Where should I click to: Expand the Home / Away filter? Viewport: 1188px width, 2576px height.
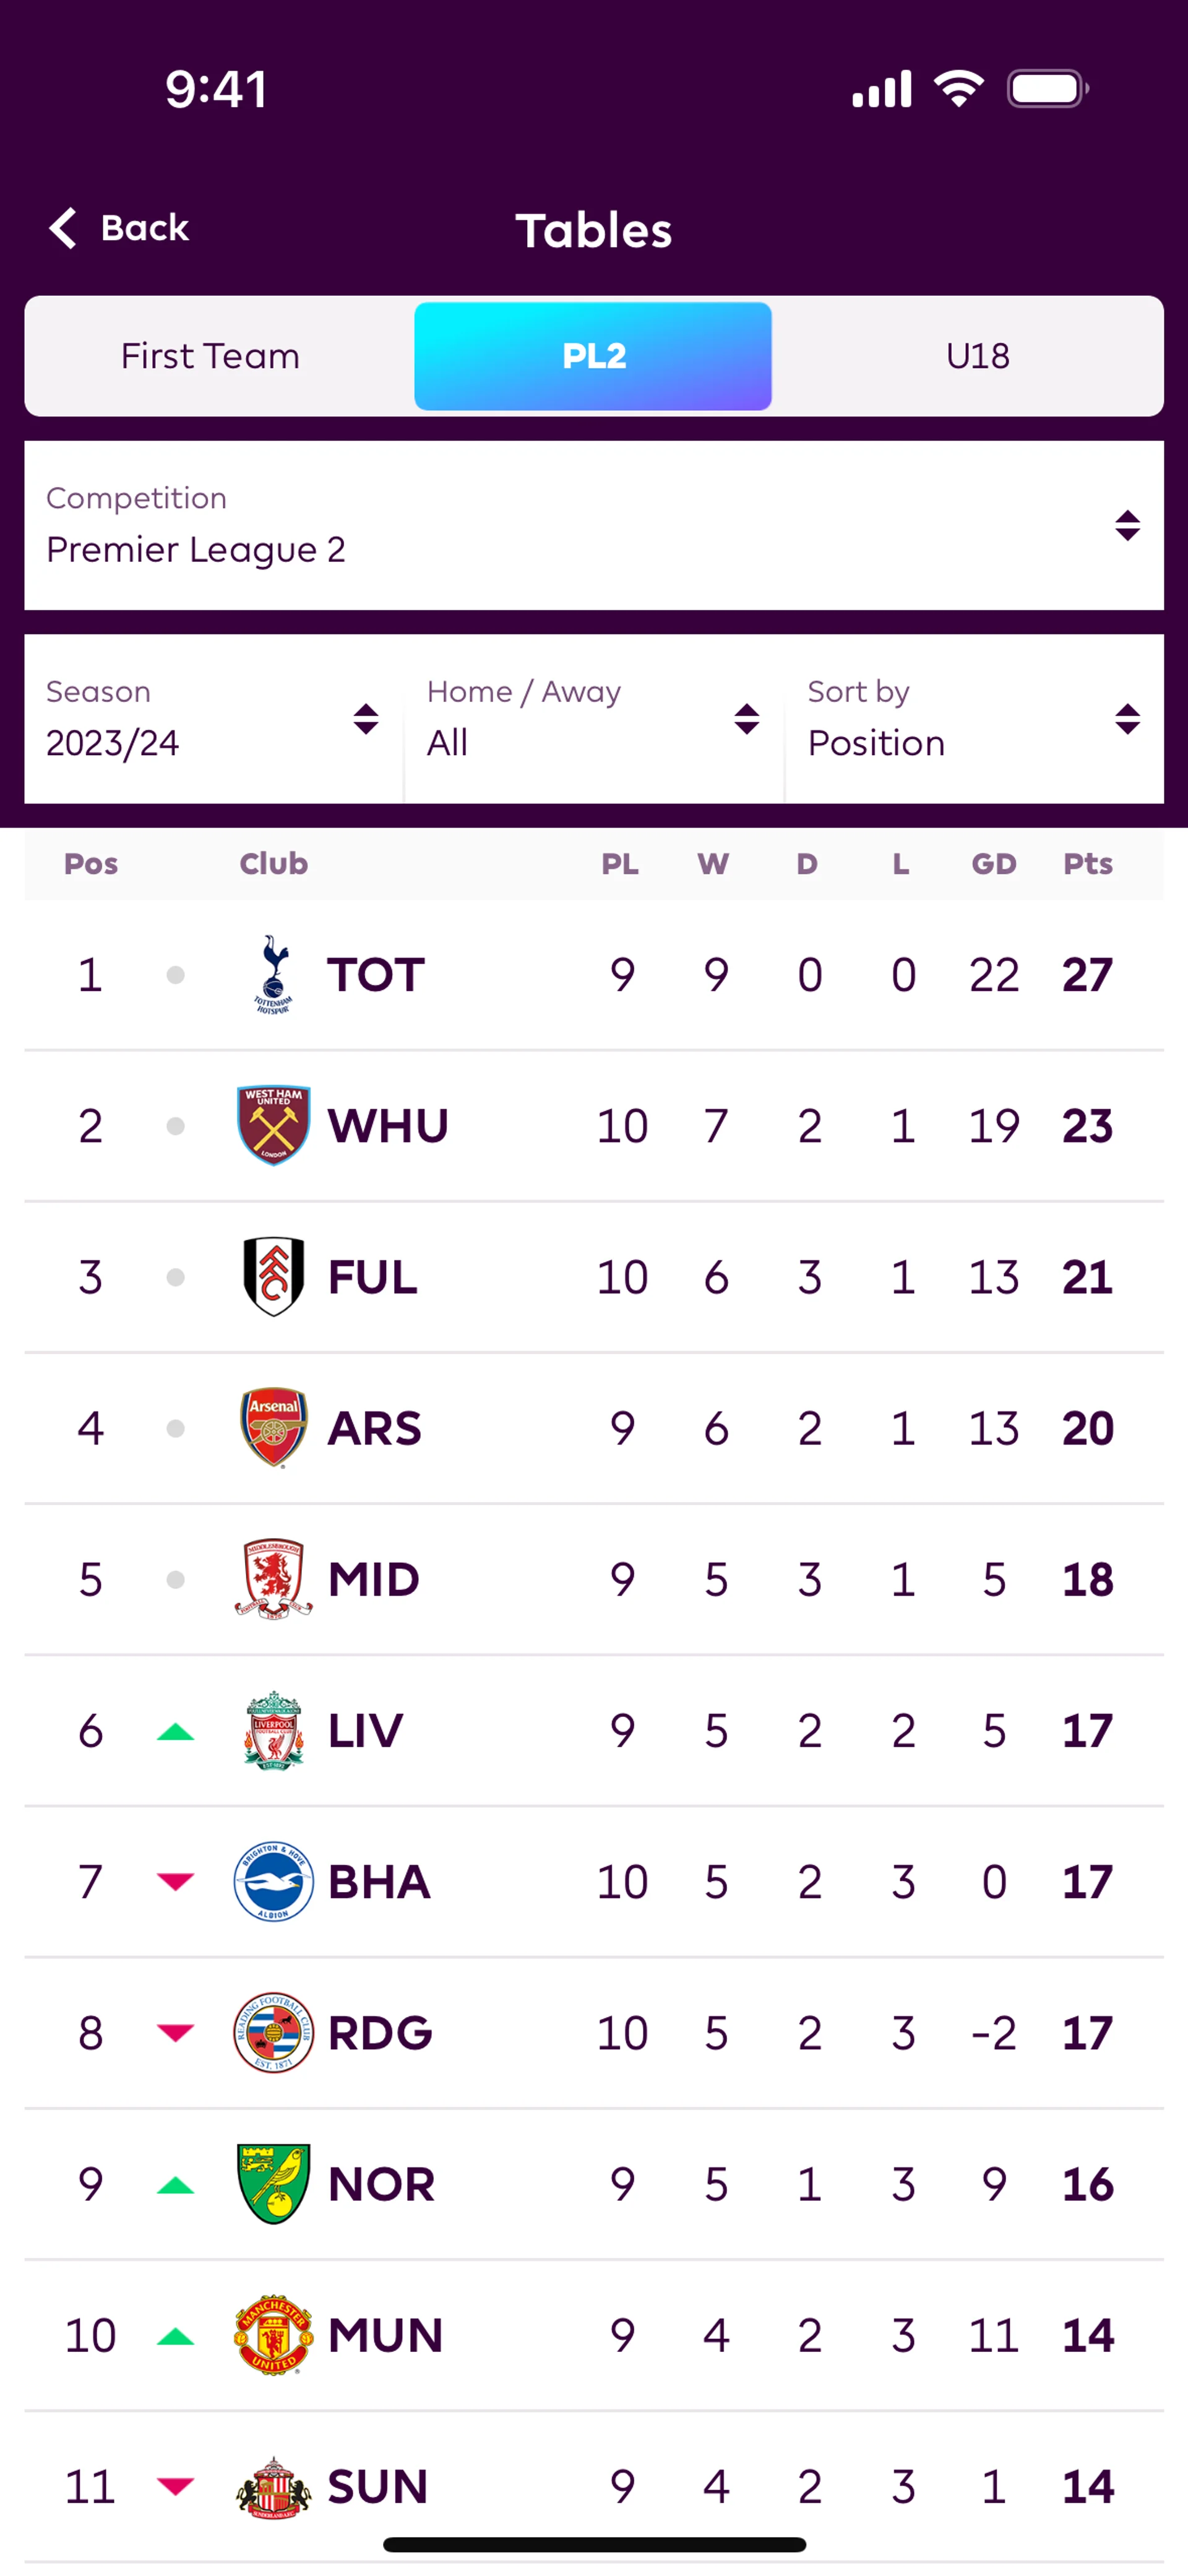tap(594, 718)
